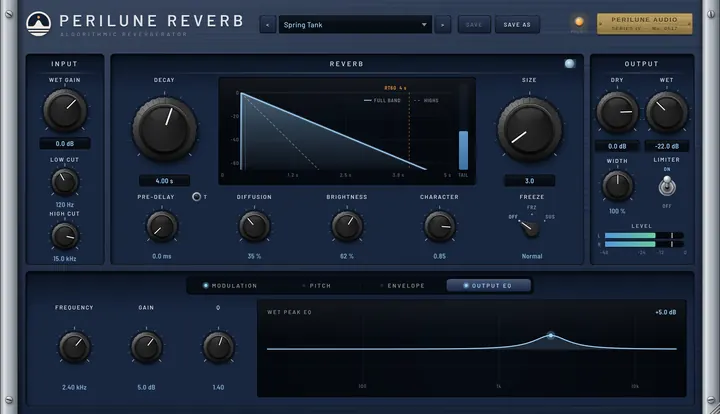Click the Low Cut knob
Screen dimensions: 720x414
coord(65,182)
